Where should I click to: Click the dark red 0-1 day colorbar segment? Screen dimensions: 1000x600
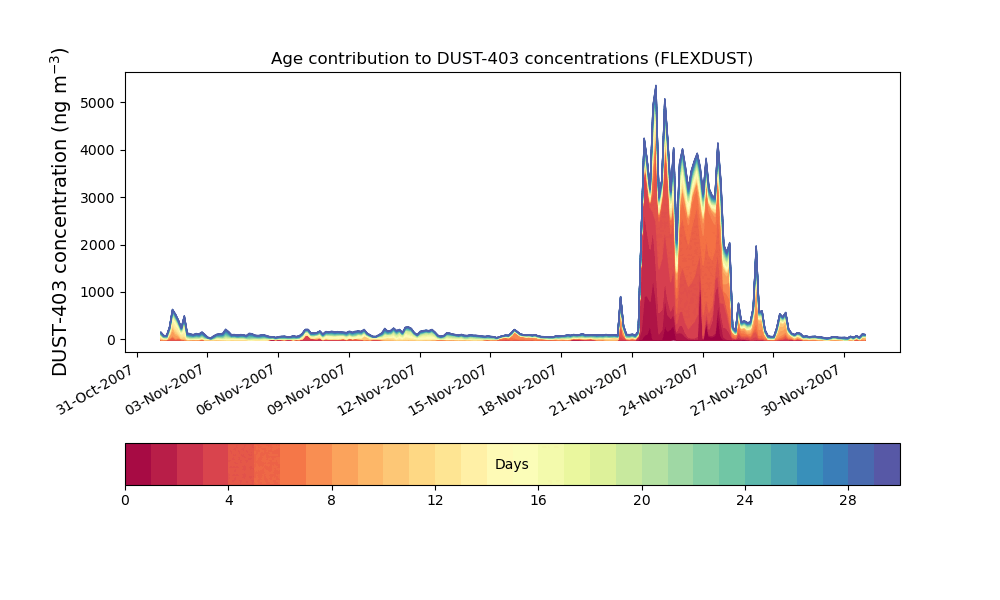click(138, 465)
